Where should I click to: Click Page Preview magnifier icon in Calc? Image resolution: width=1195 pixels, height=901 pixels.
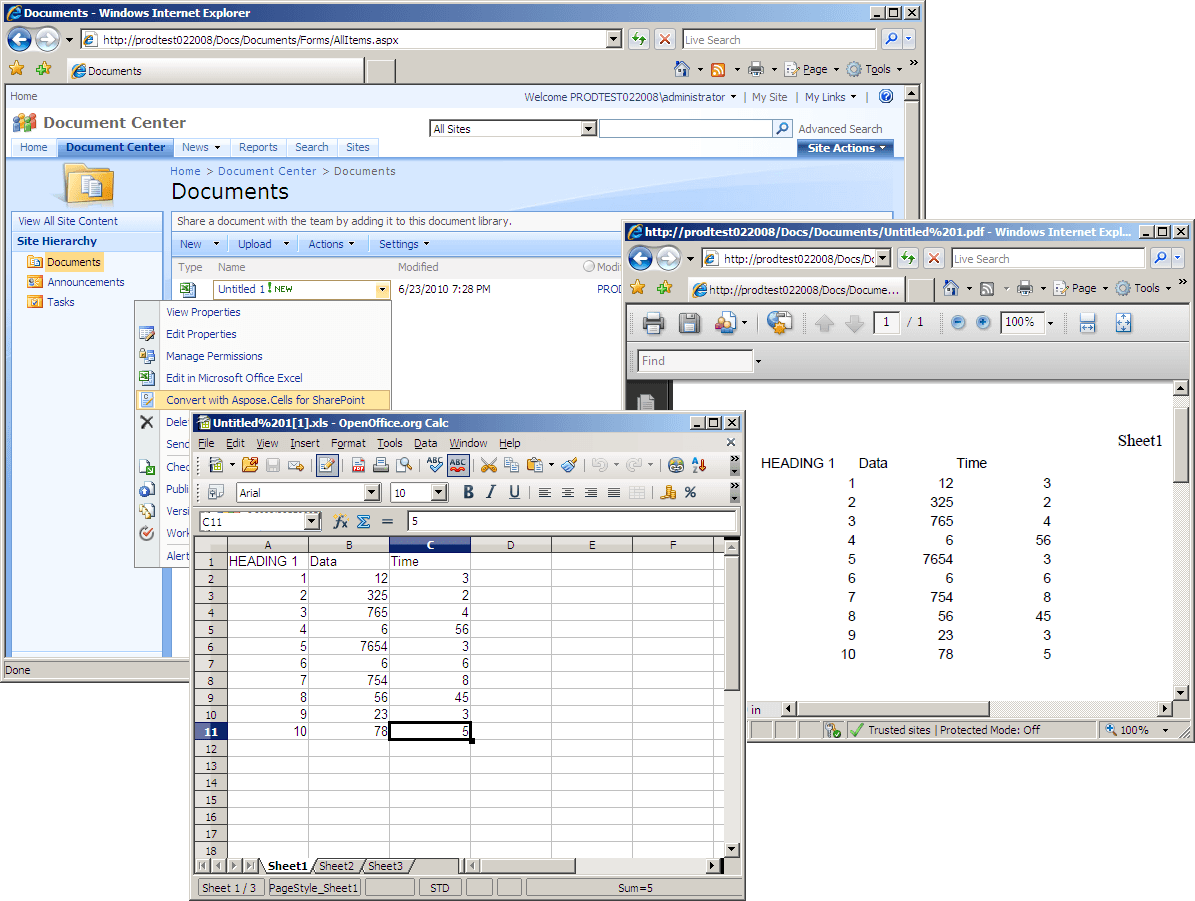(404, 465)
